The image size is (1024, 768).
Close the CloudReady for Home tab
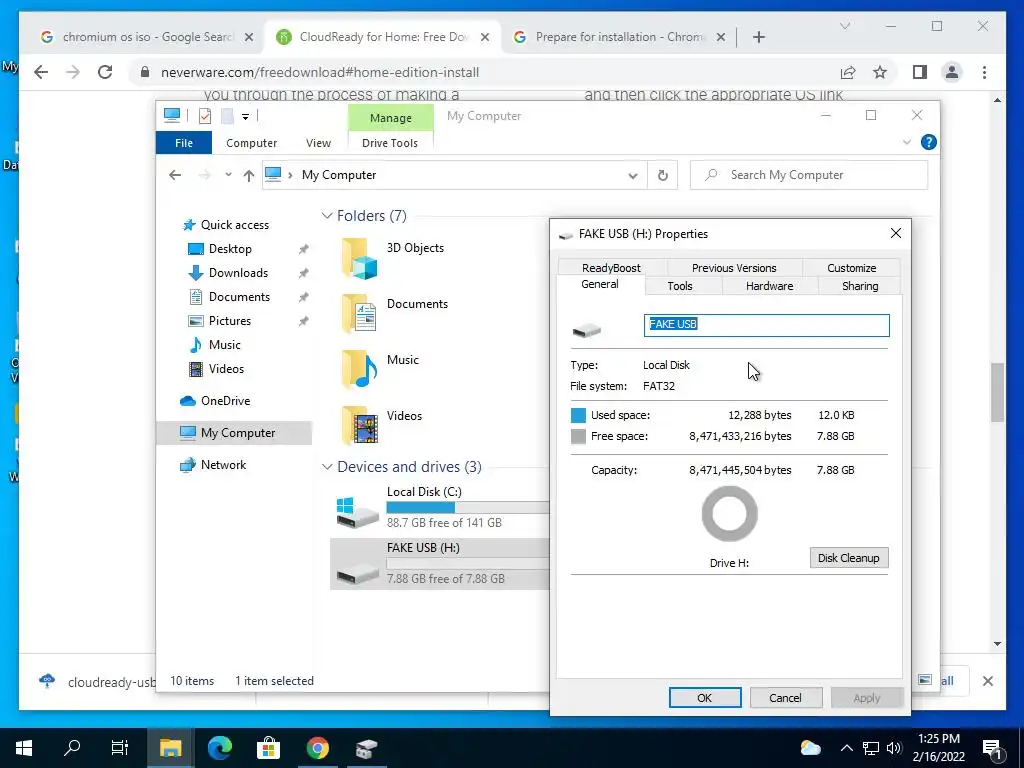tap(485, 37)
